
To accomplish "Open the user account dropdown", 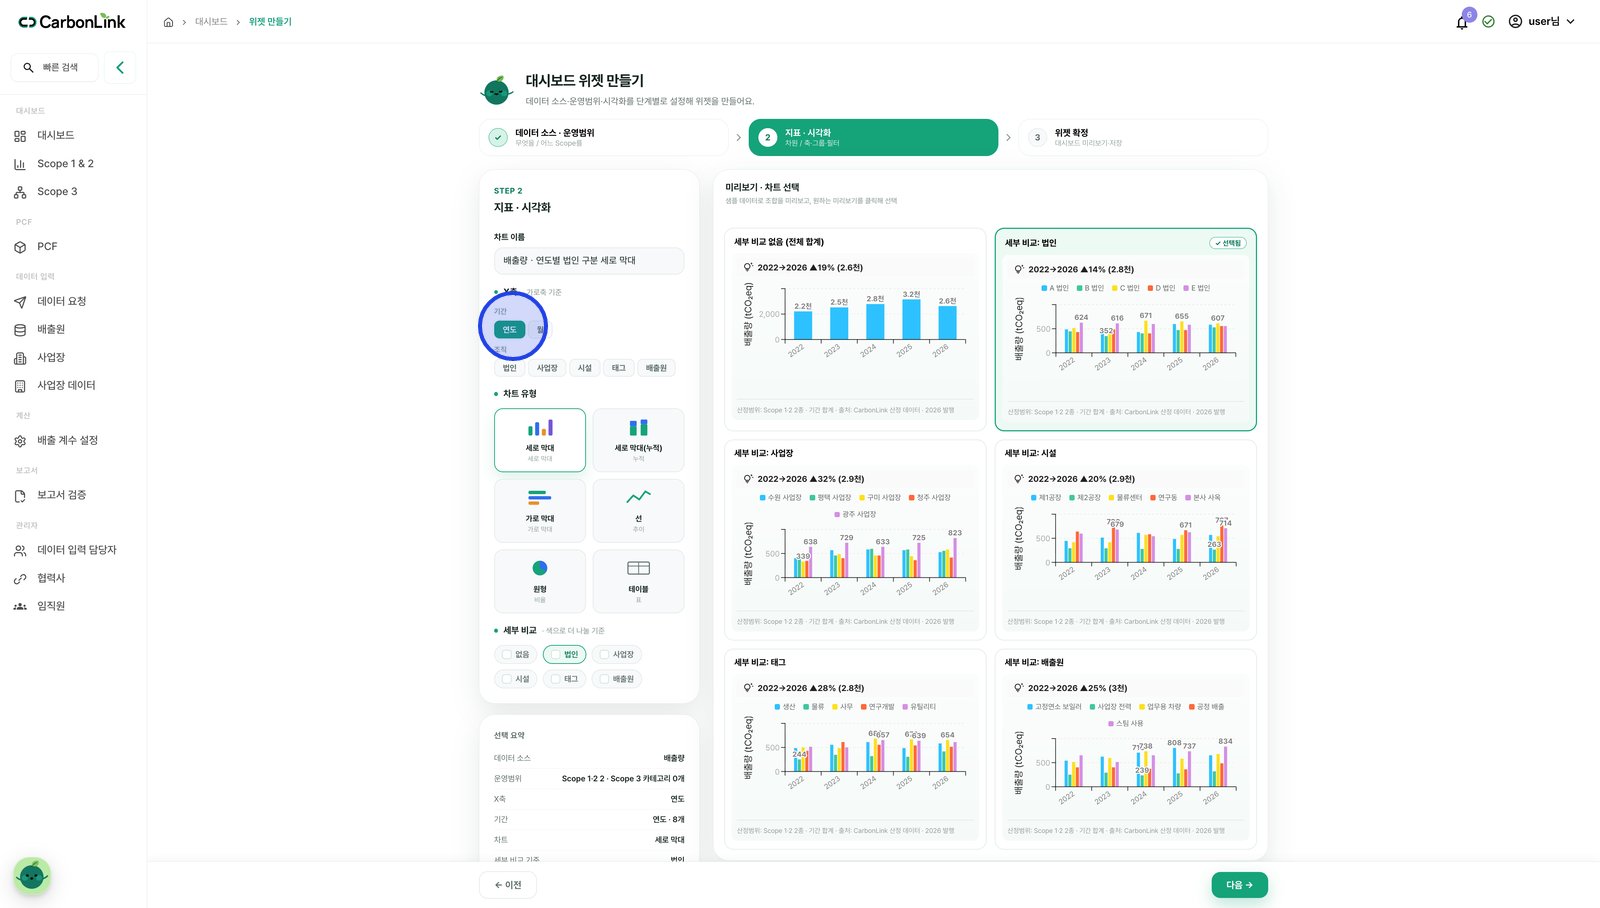I will 1541,21.
